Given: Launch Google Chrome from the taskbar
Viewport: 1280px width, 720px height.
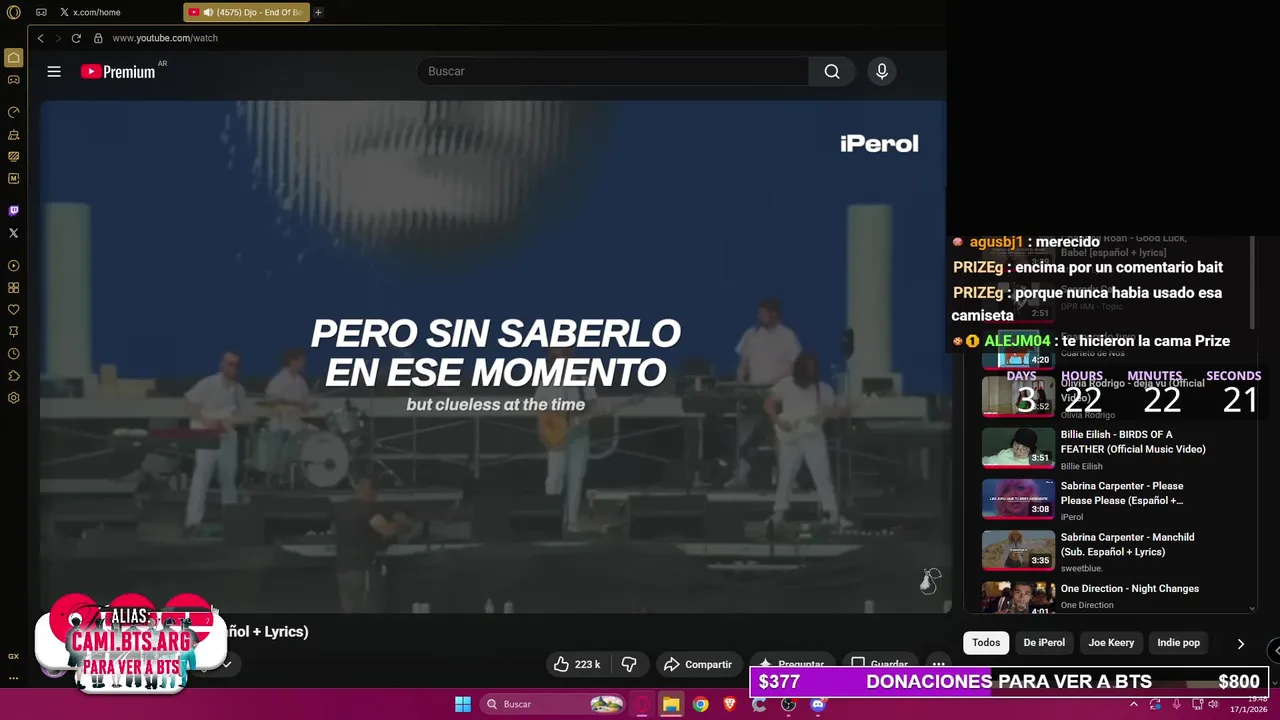Looking at the screenshot, I should tap(701, 704).
